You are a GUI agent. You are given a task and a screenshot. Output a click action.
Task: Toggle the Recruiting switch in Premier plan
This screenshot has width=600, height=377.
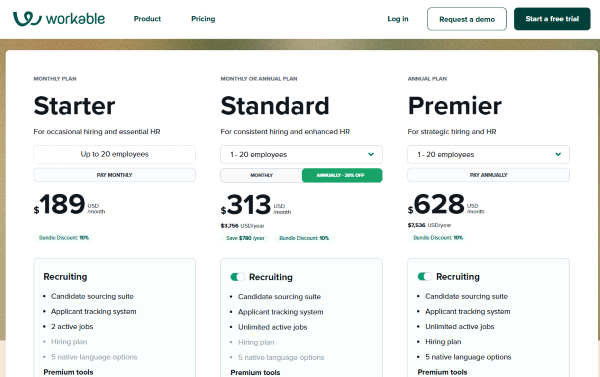tap(424, 276)
